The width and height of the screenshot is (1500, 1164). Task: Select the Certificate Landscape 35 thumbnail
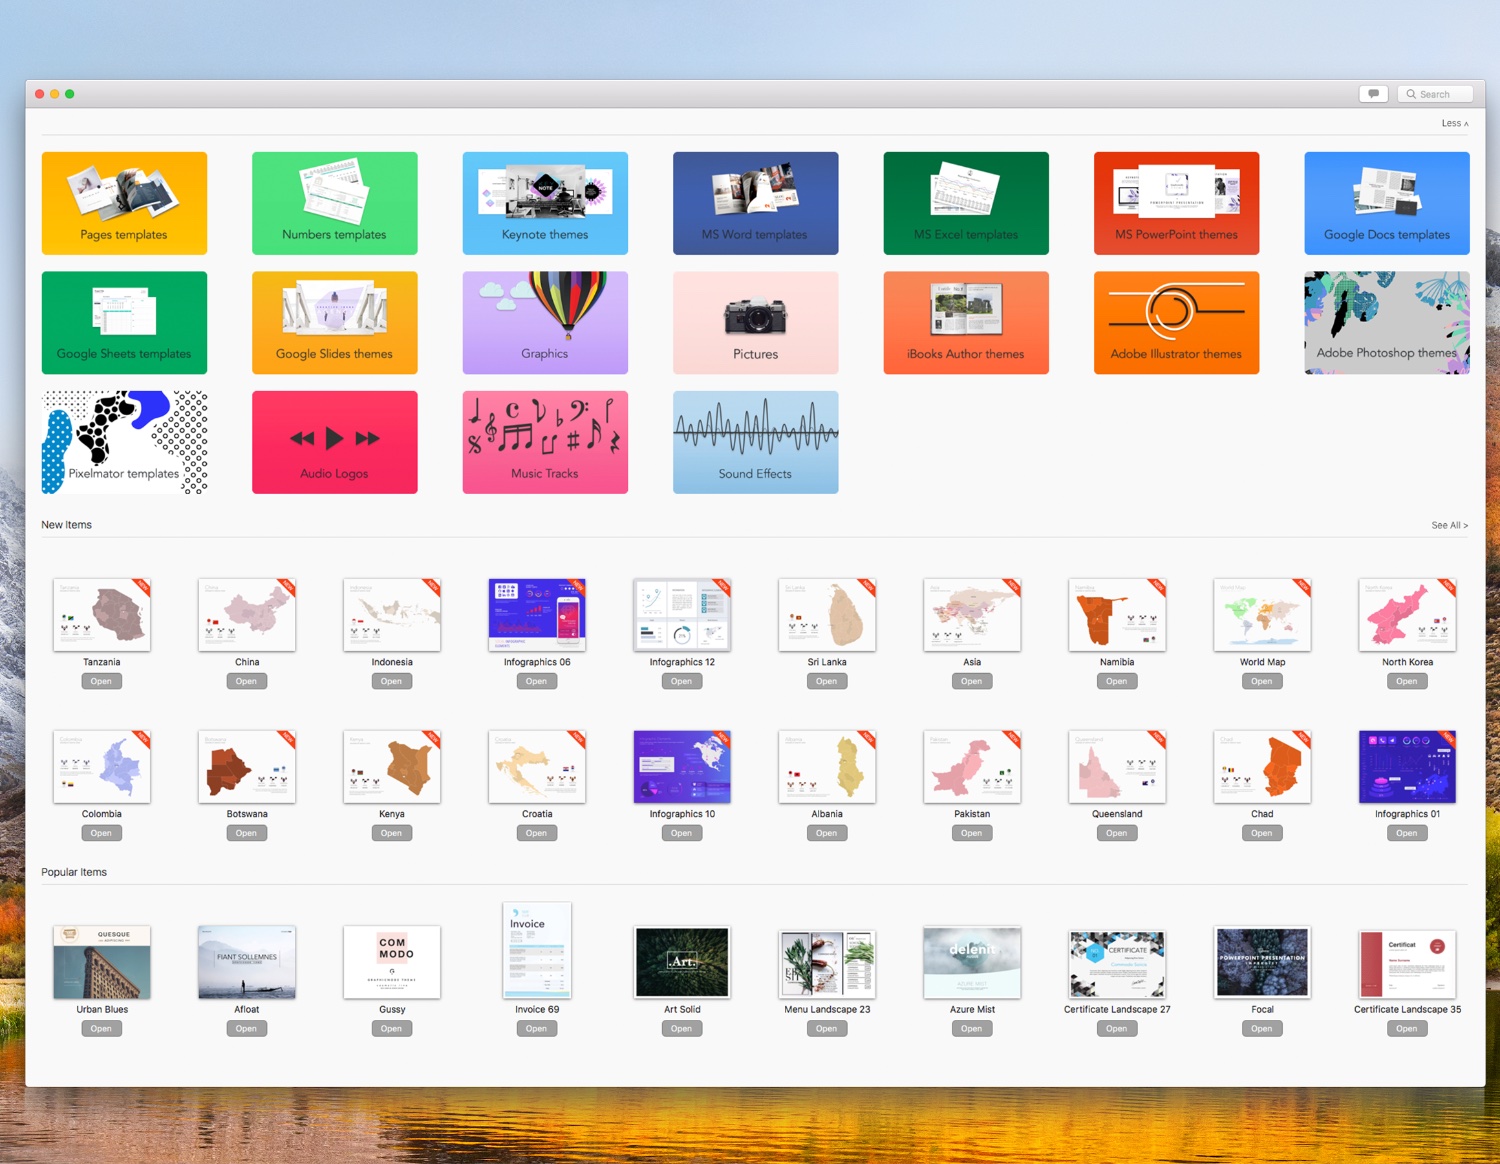1407,962
